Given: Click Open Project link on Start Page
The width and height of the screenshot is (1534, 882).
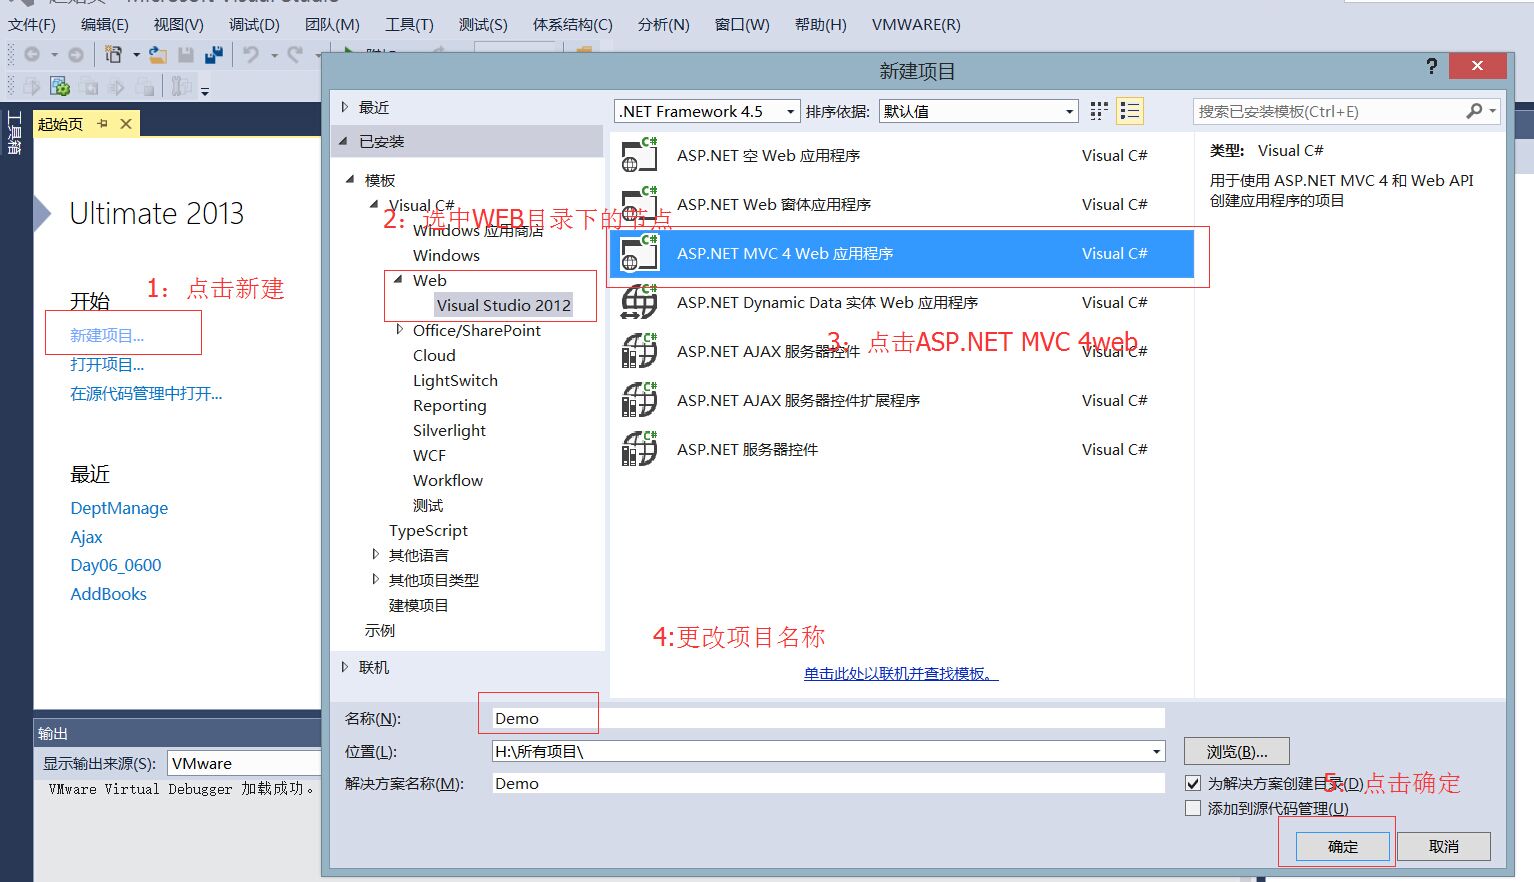Looking at the screenshot, I should (107, 364).
